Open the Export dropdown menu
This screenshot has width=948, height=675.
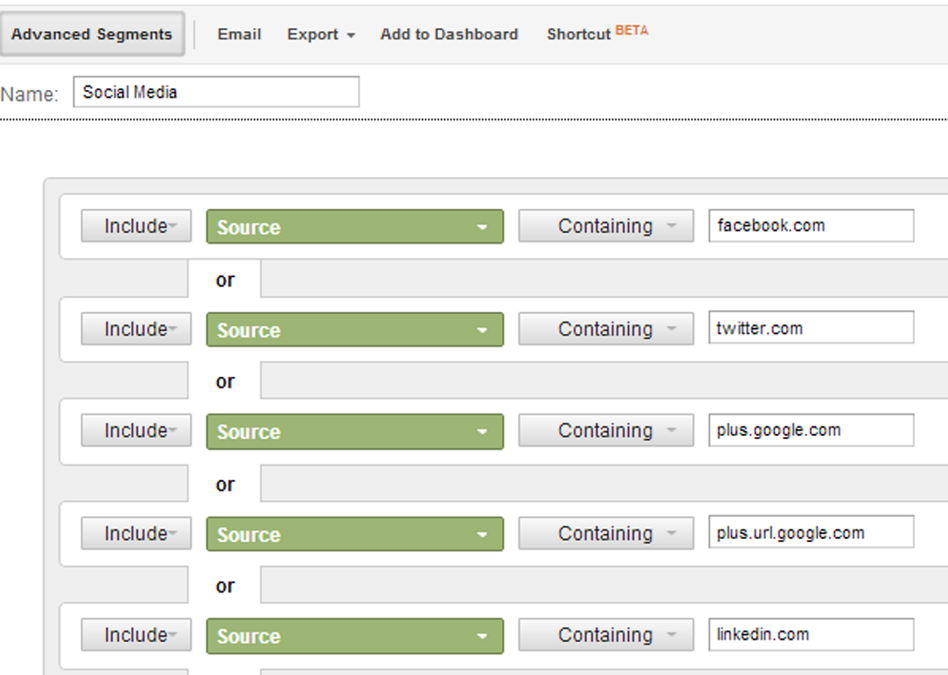pos(321,34)
